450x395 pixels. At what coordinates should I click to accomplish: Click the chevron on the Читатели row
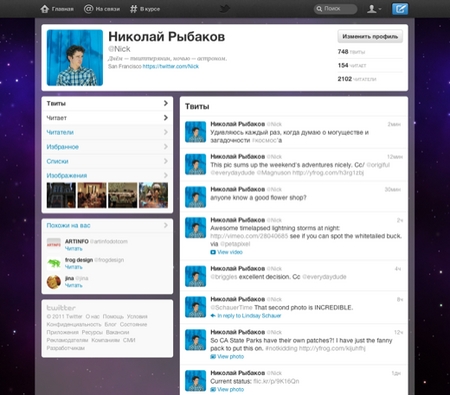[166, 132]
